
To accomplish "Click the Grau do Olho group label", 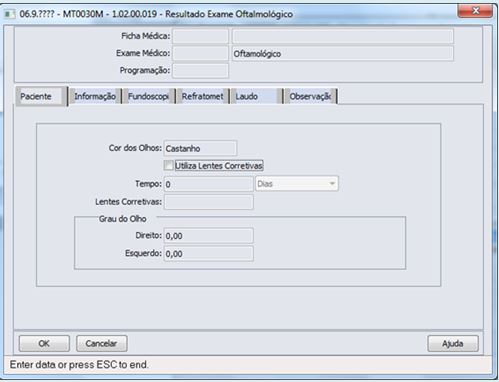I will coord(123,219).
